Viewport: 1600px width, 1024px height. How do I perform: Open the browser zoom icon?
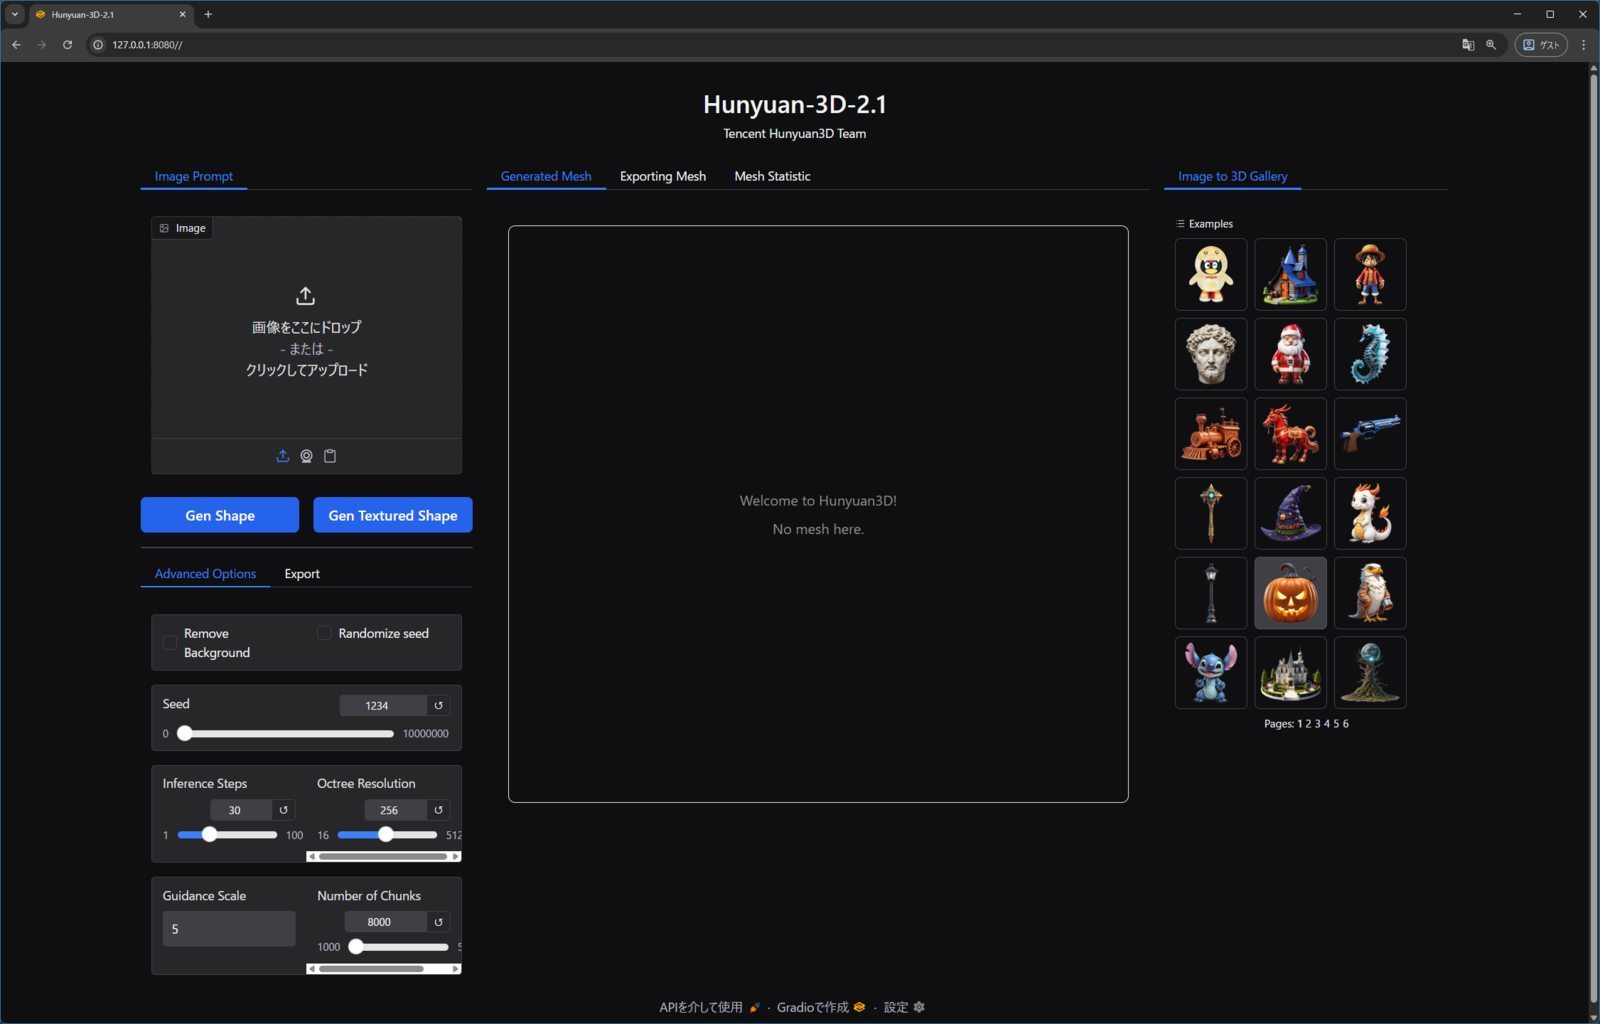tap(1491, 45)
